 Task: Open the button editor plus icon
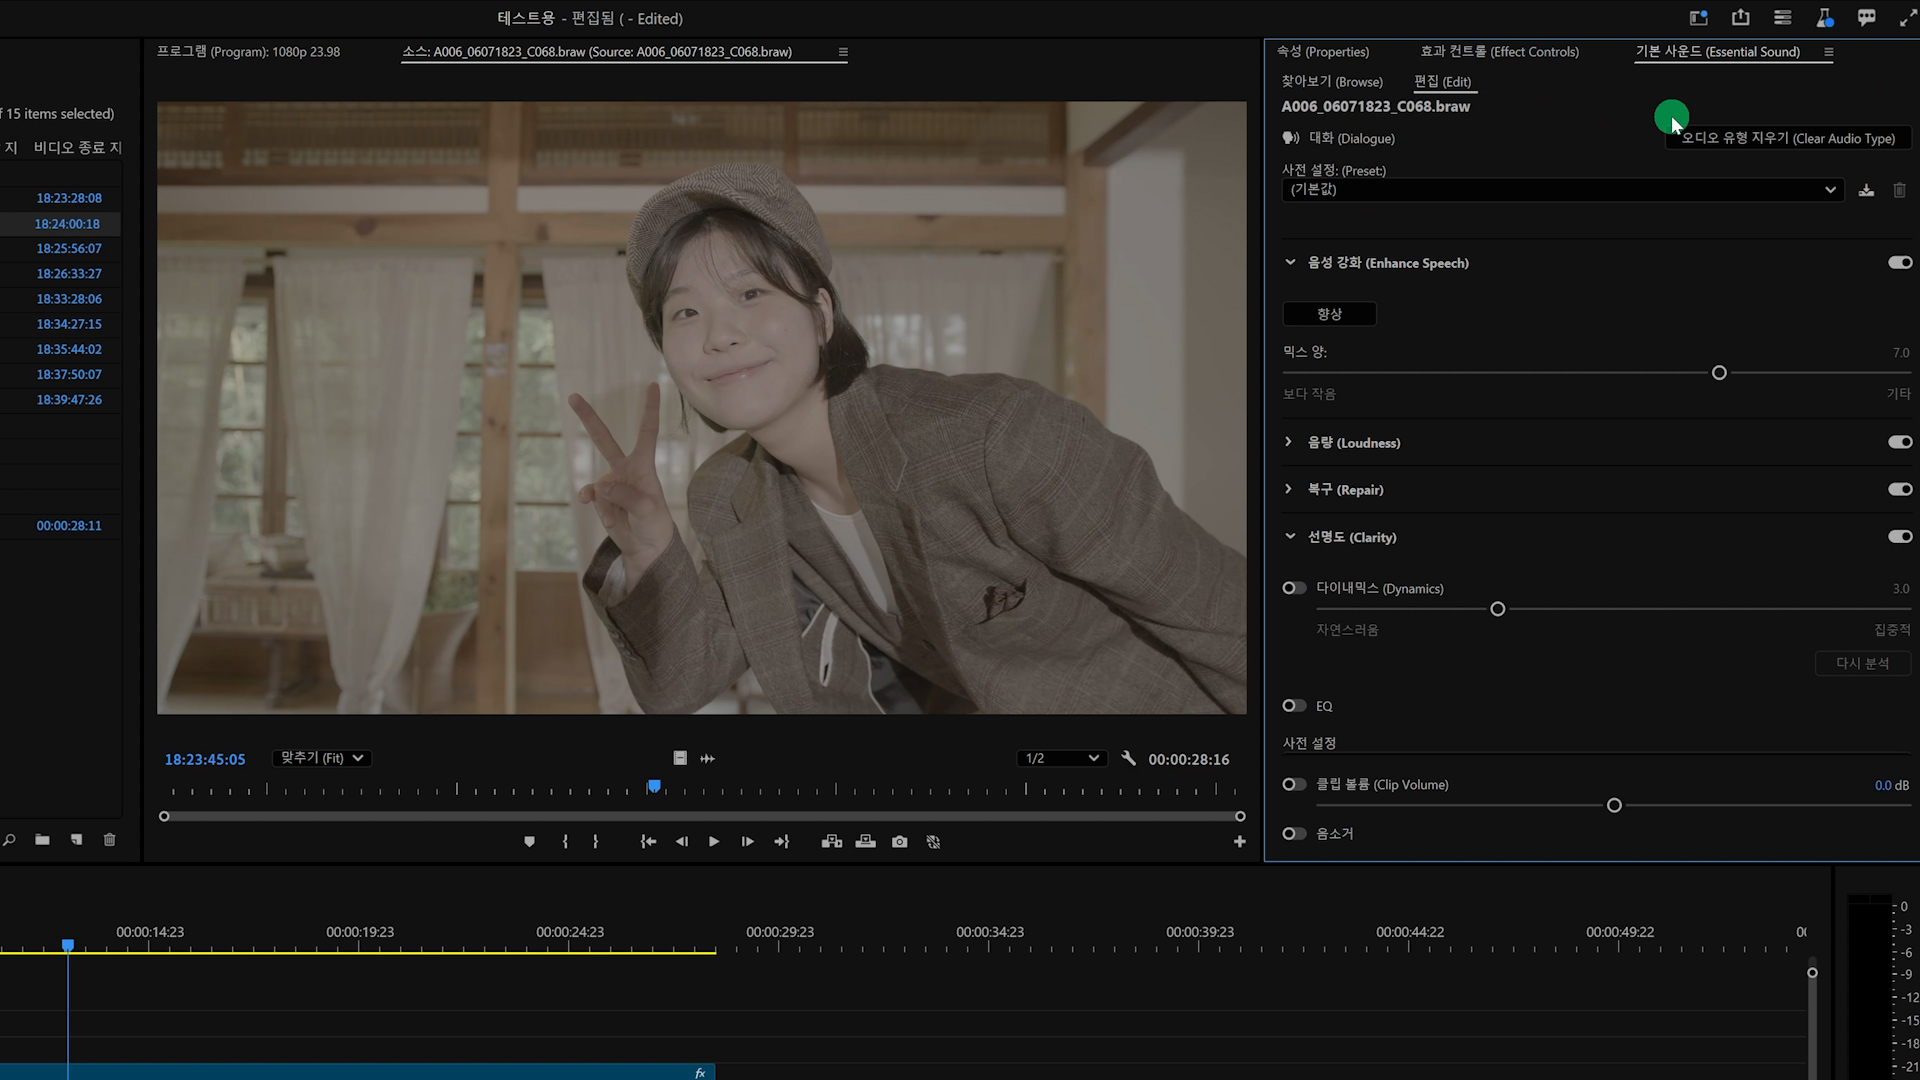1239,842
